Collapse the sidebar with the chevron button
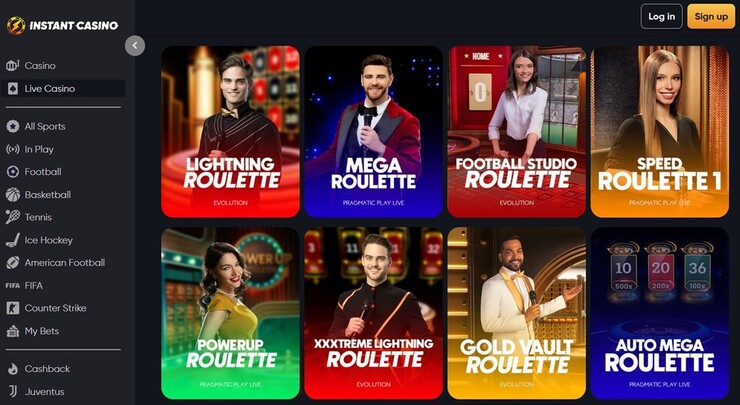The image size is (740, 405). point(135,46)
